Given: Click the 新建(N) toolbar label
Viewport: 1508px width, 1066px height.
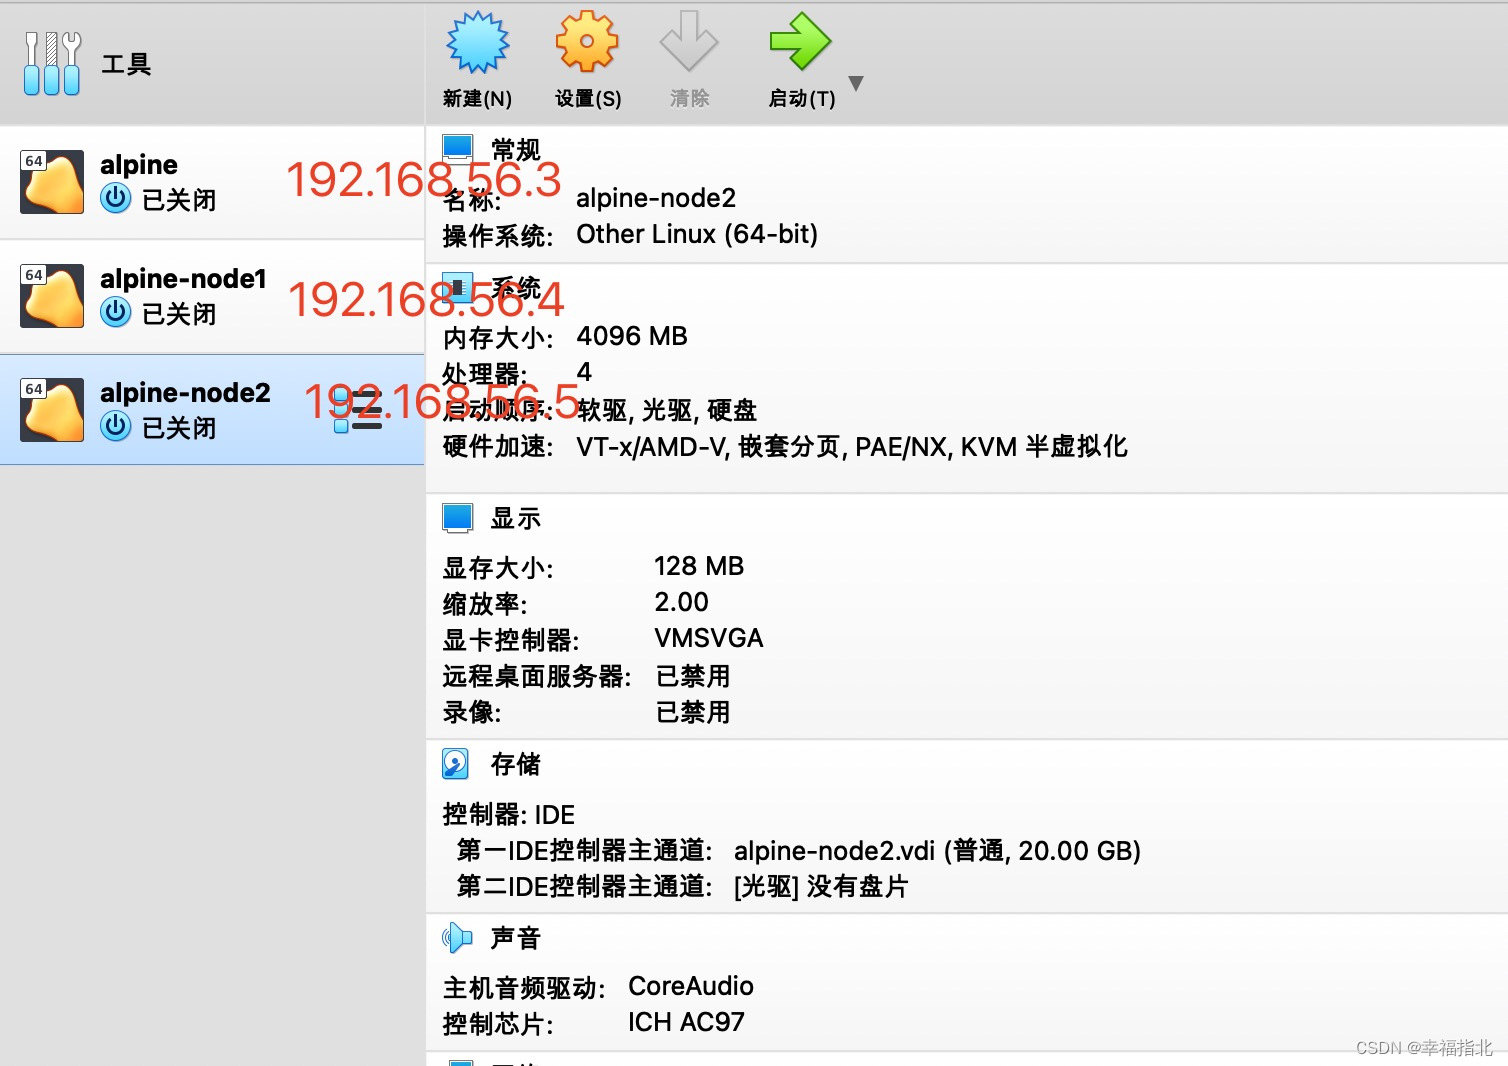Looking at the screenshot, I should pyautogui.click(x=478, y=98).
